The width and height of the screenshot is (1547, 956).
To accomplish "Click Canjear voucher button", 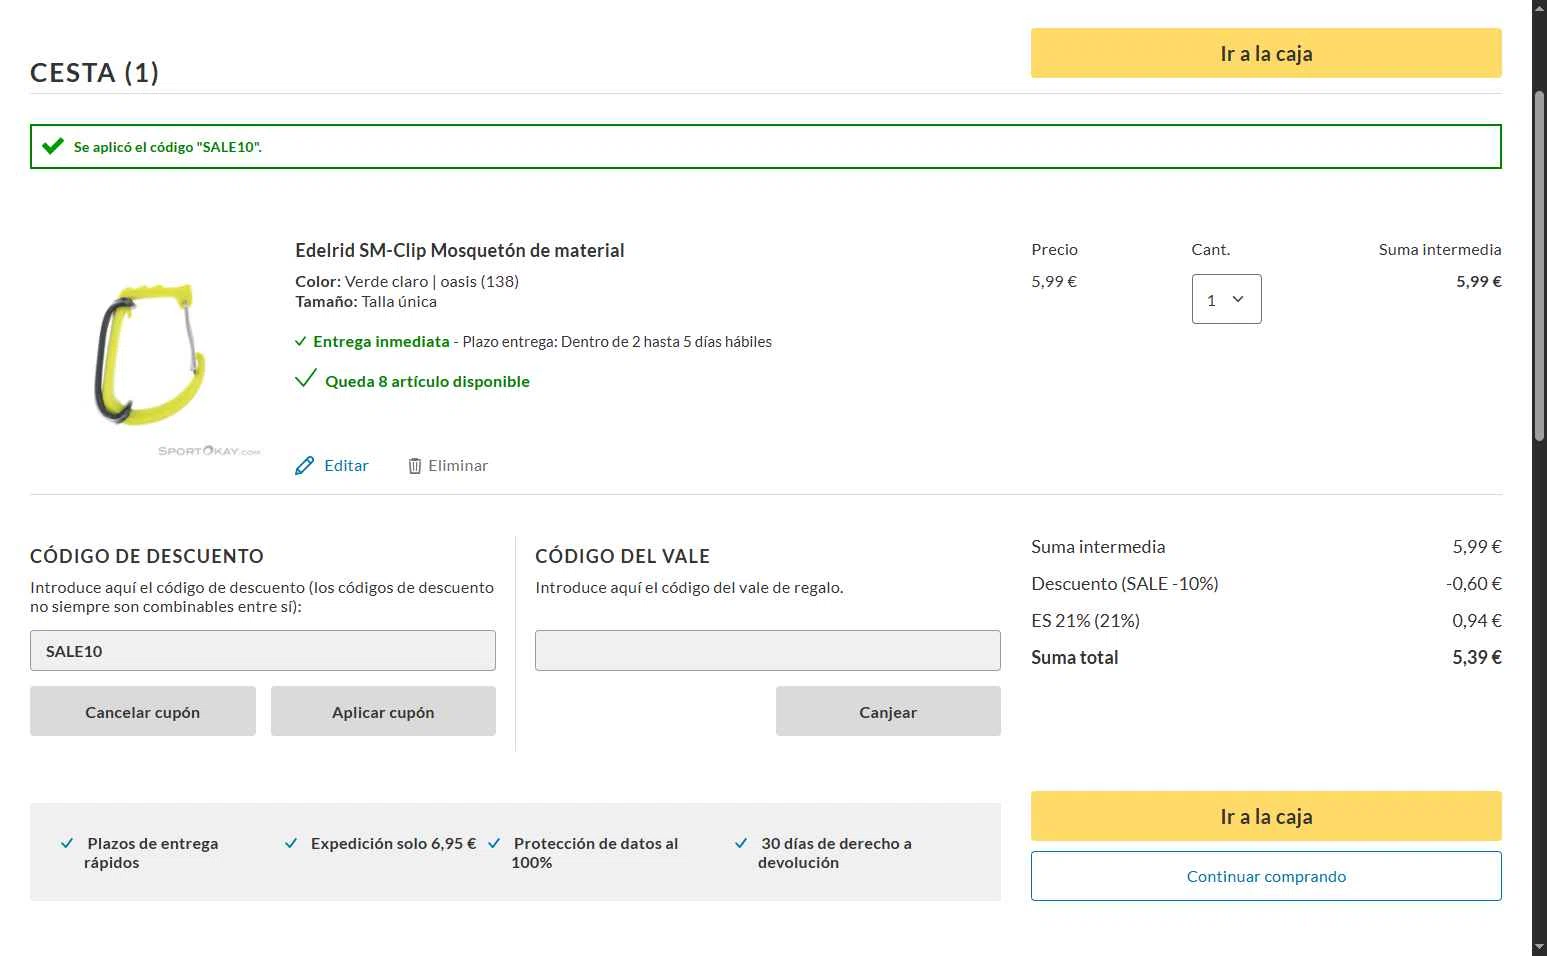I will point(888,711).
